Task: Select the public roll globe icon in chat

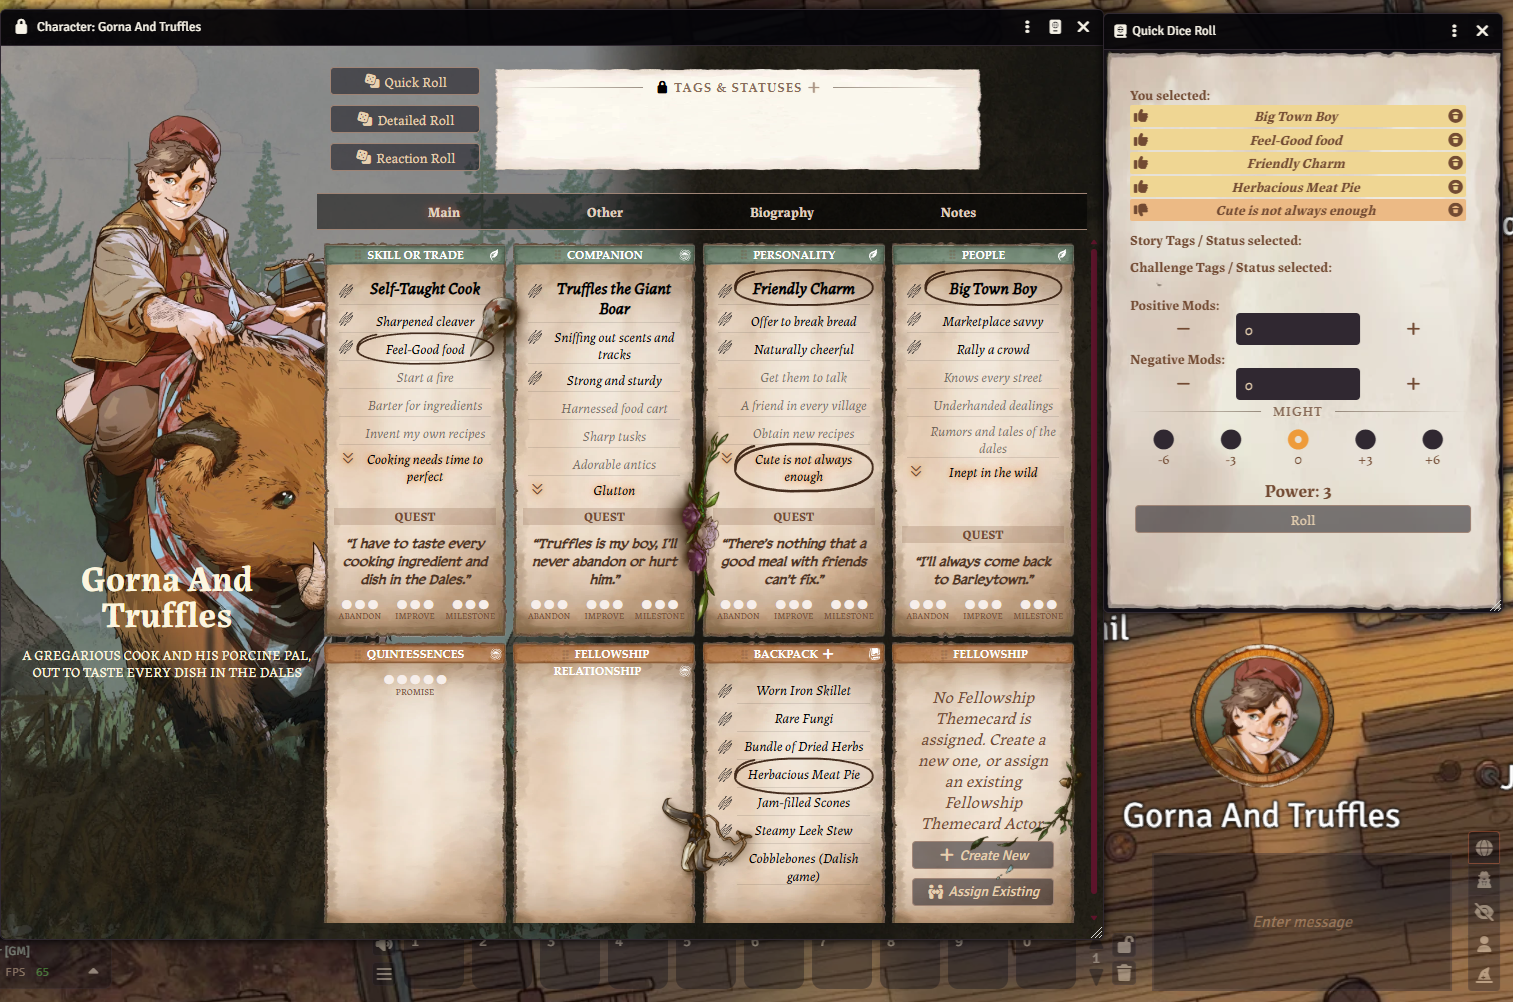Action: [1484, 848]
